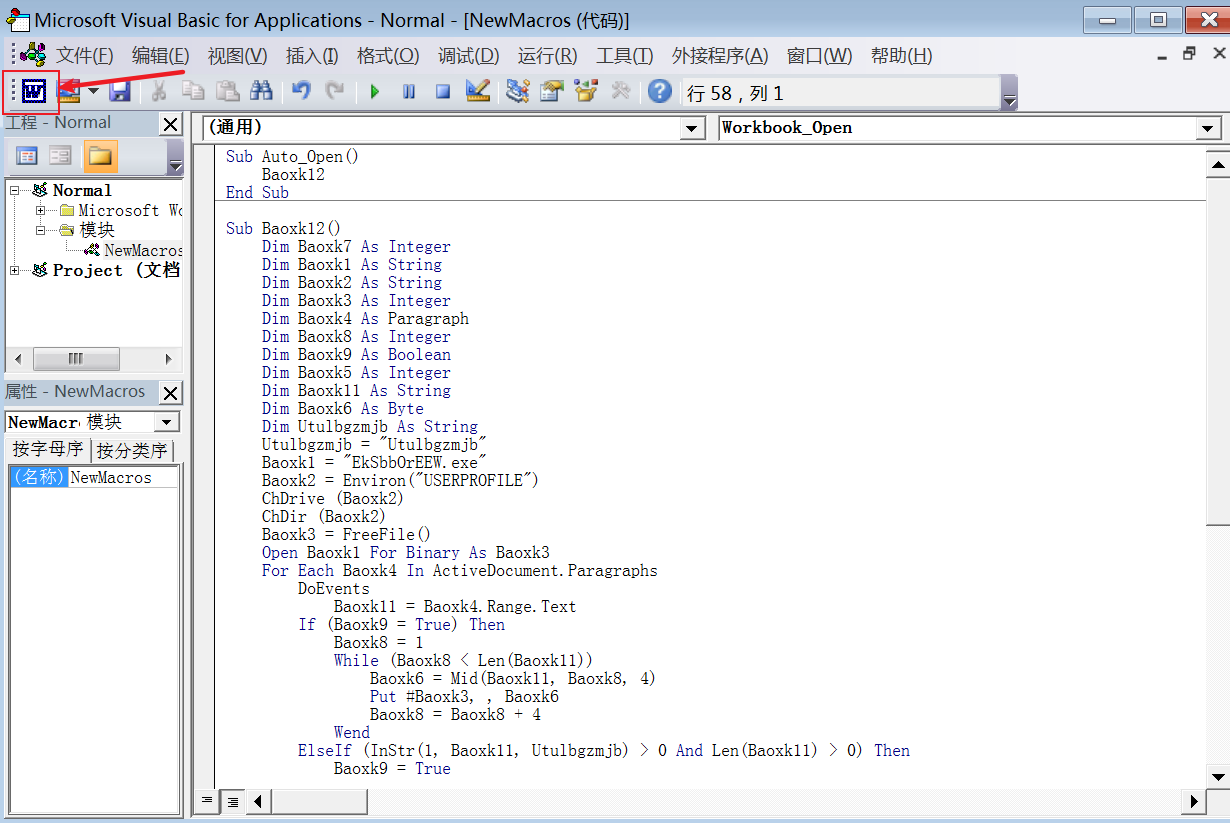Click View Code icon in project panel
Viewport: 1230px width, 823px height.
[x=27, y=155]
